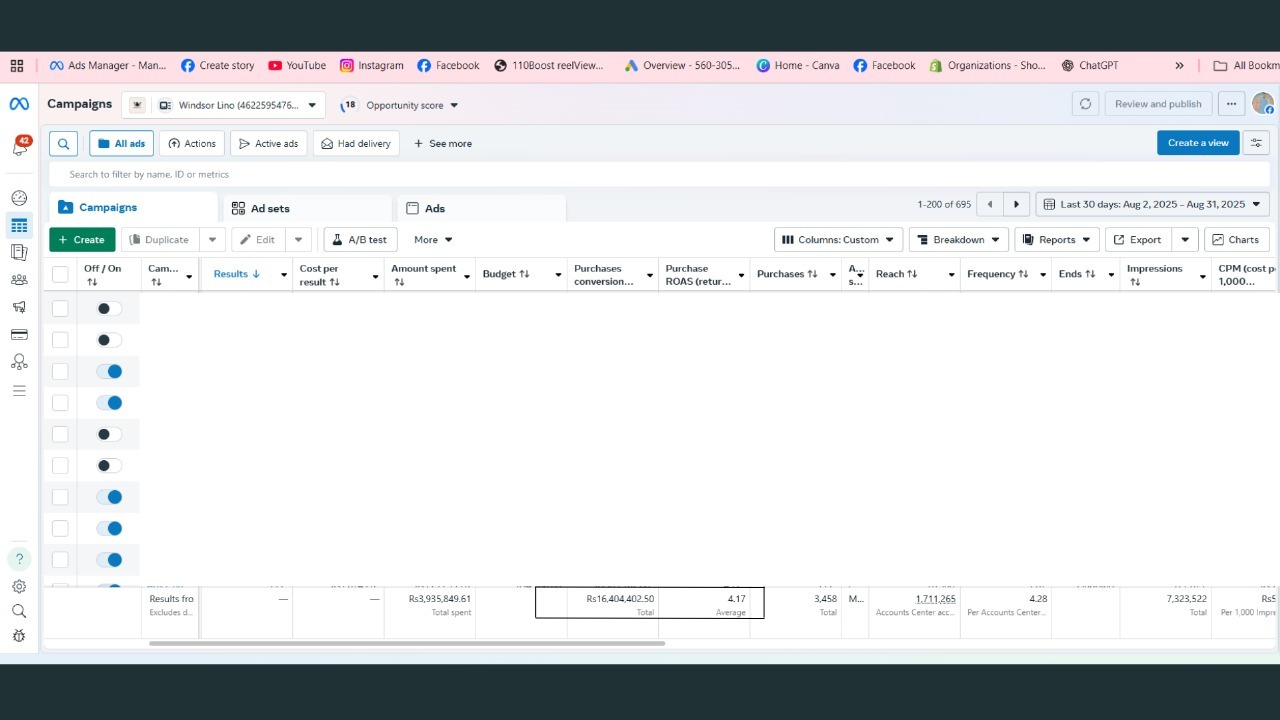Click the green Create button
The image size is (1280, 720).
(82, 240)
